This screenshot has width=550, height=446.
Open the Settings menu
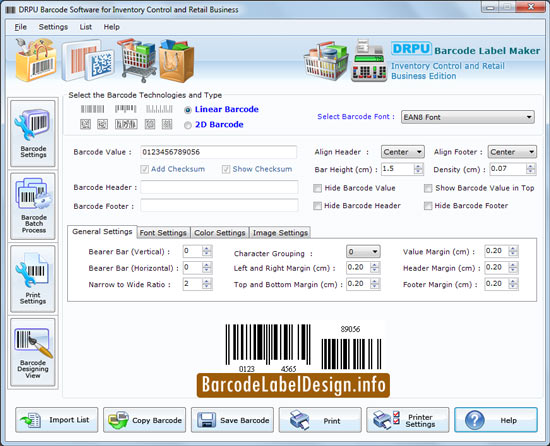[53, 27]
